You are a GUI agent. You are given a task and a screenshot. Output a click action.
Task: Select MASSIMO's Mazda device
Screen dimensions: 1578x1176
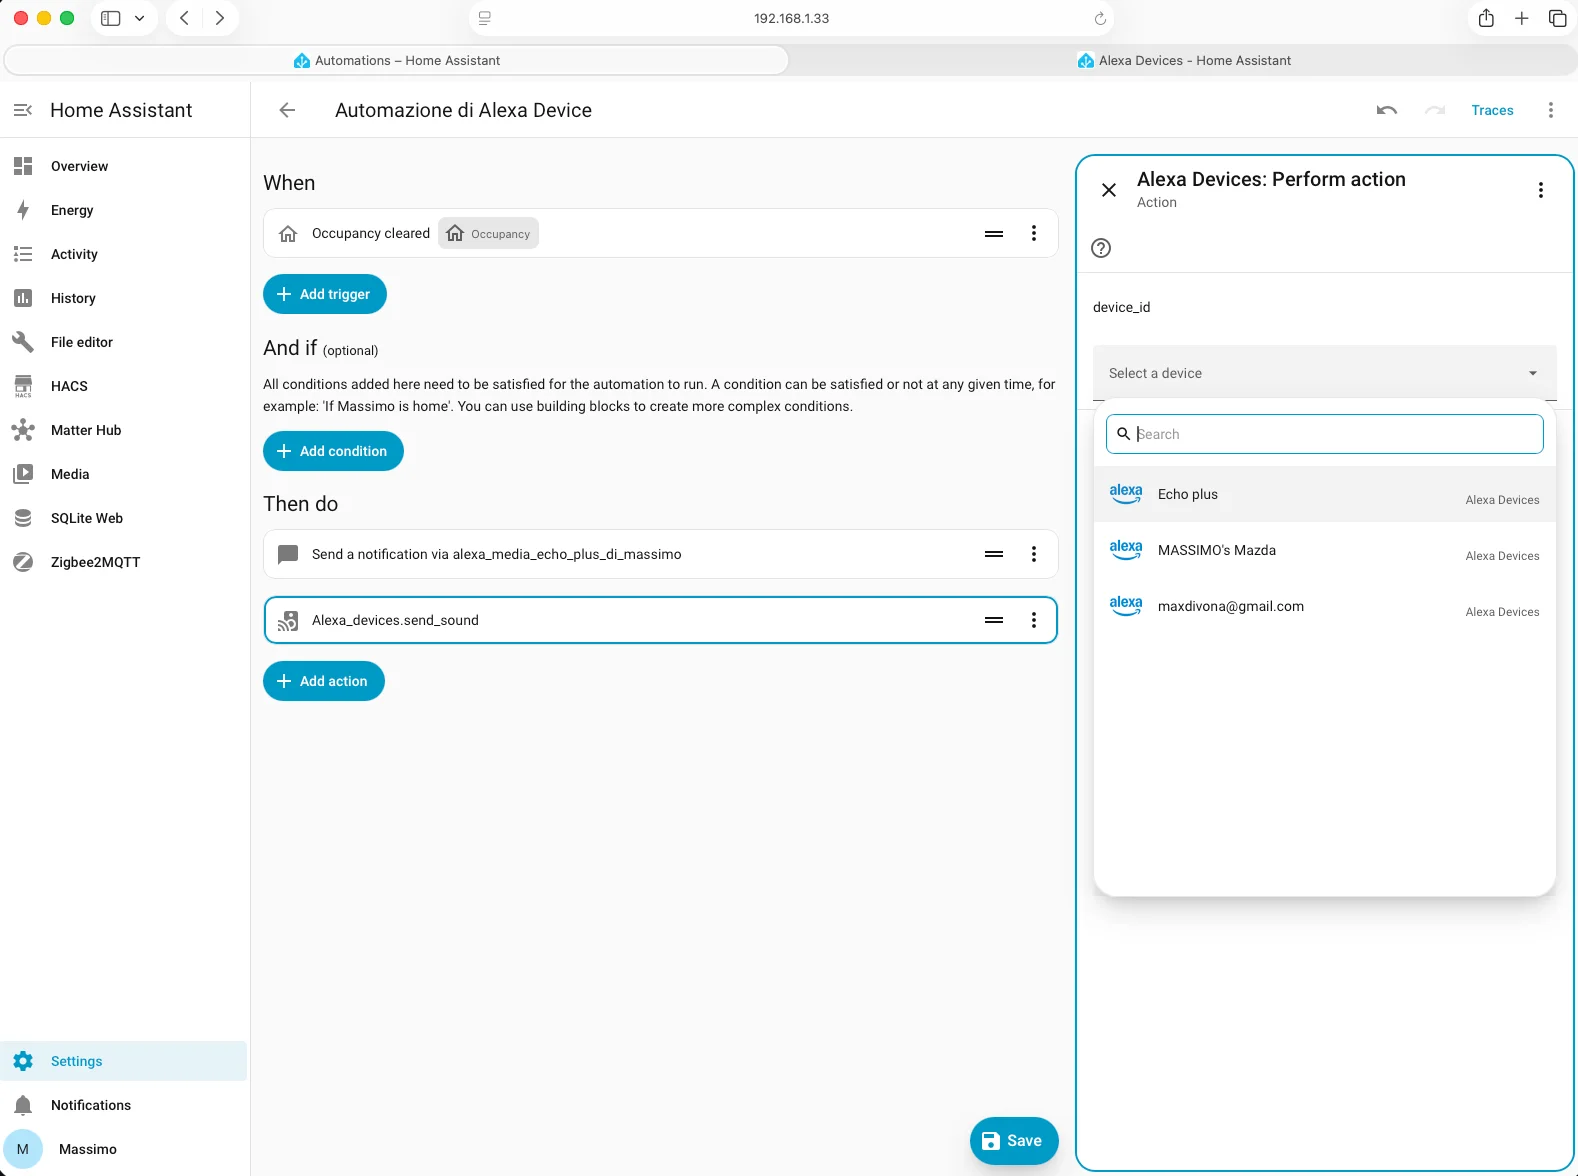1325,550
